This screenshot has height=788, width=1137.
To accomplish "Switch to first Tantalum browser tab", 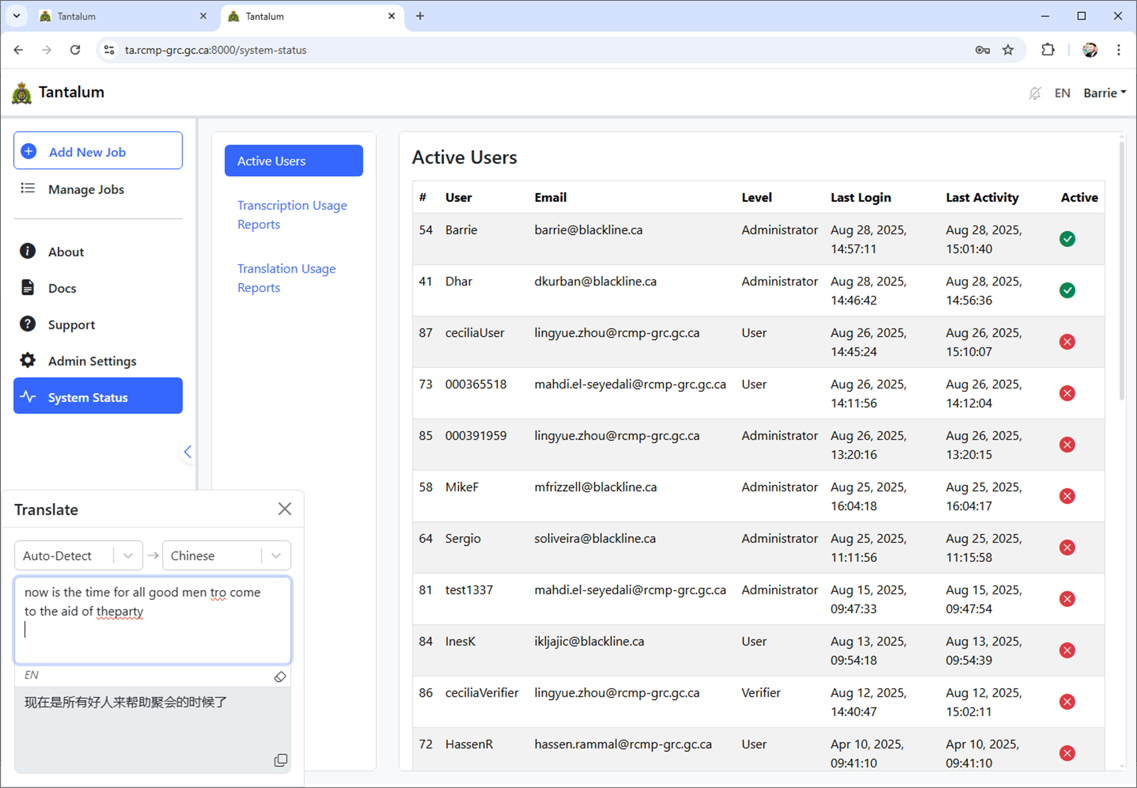I will point(123,16).
